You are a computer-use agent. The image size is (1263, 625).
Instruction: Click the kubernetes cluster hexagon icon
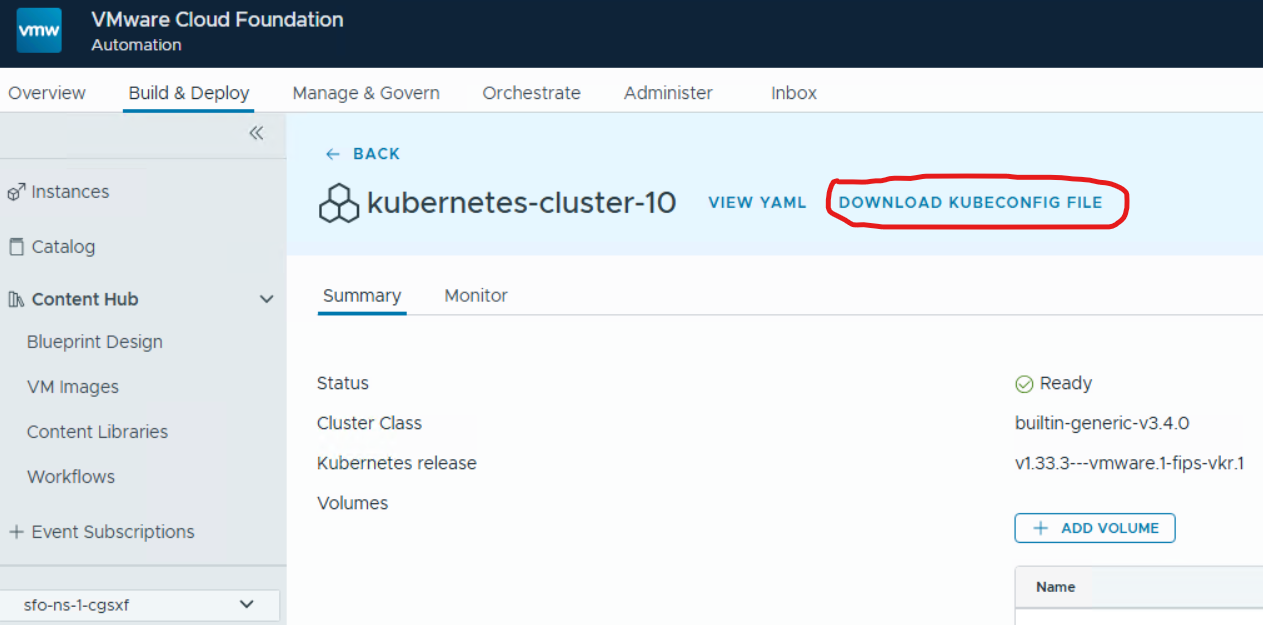(339, 203)
